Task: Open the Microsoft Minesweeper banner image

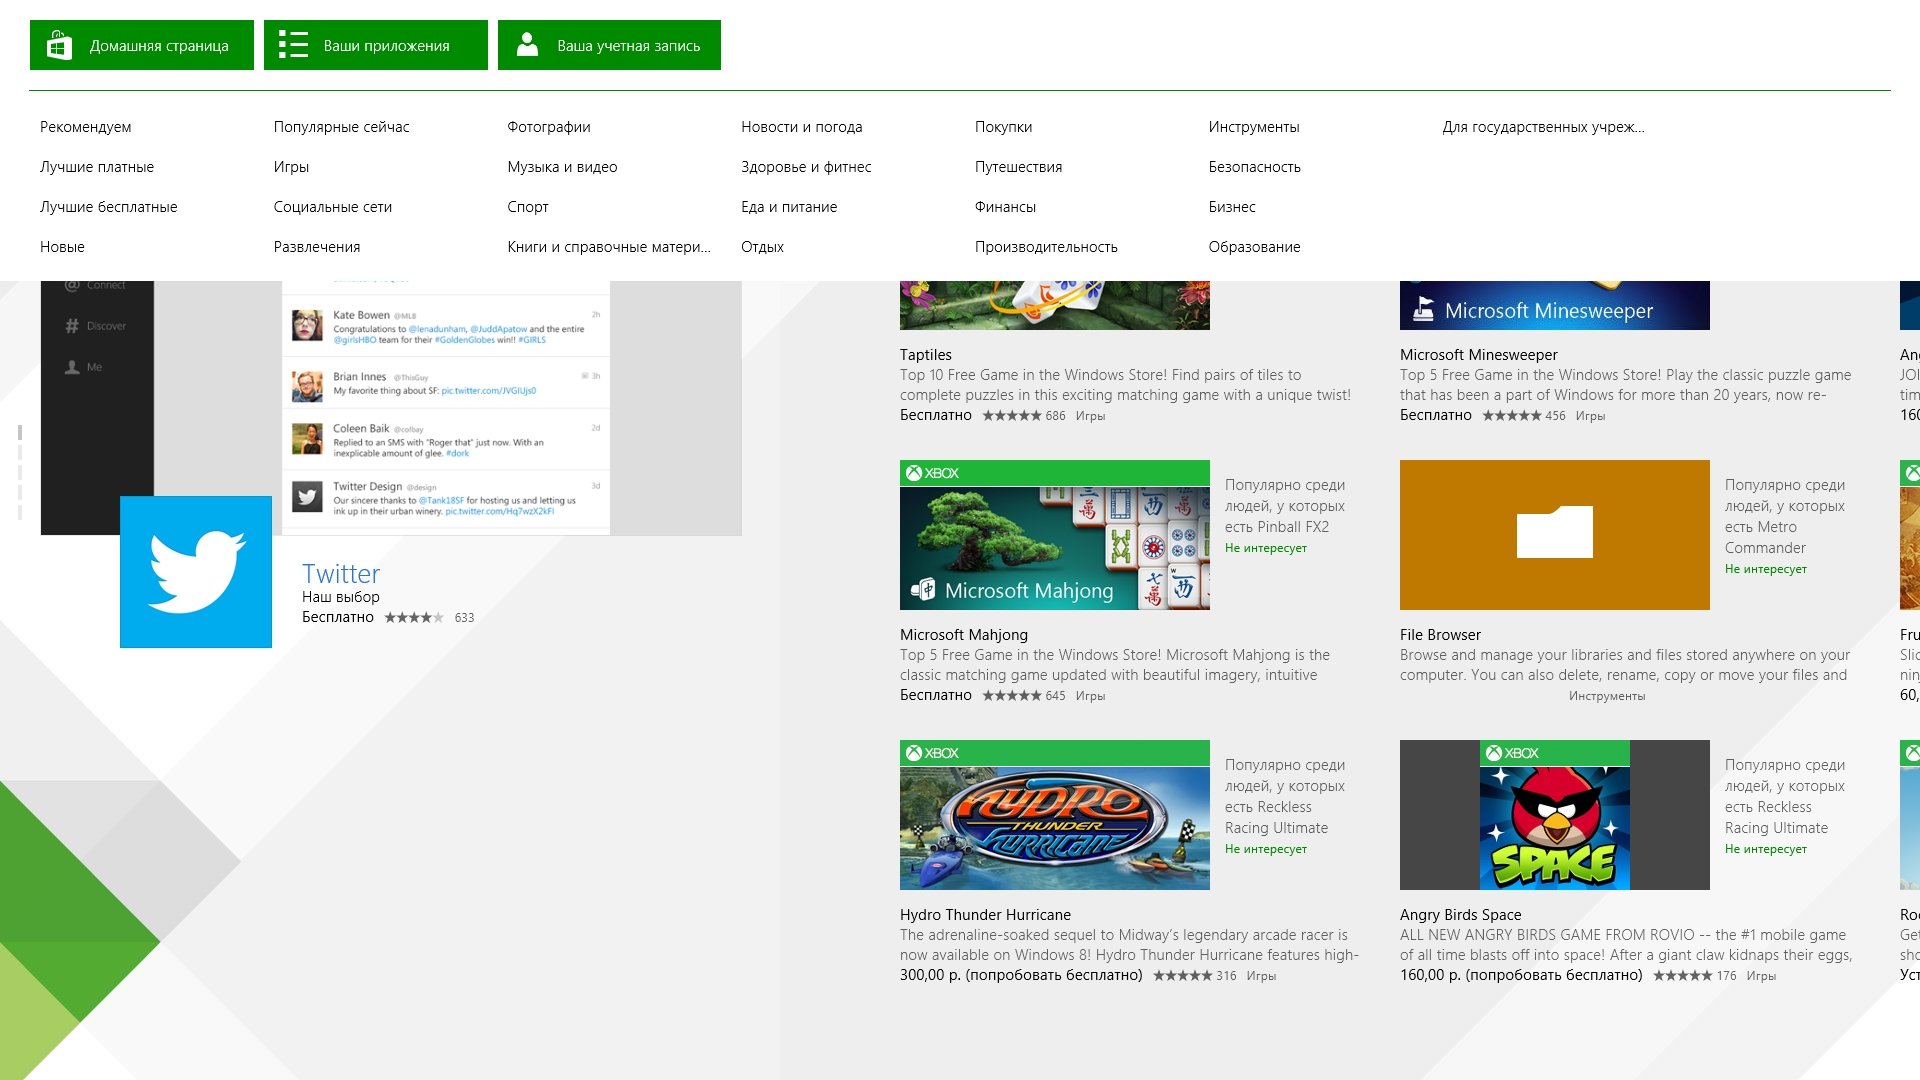Action: (1555, 305)
